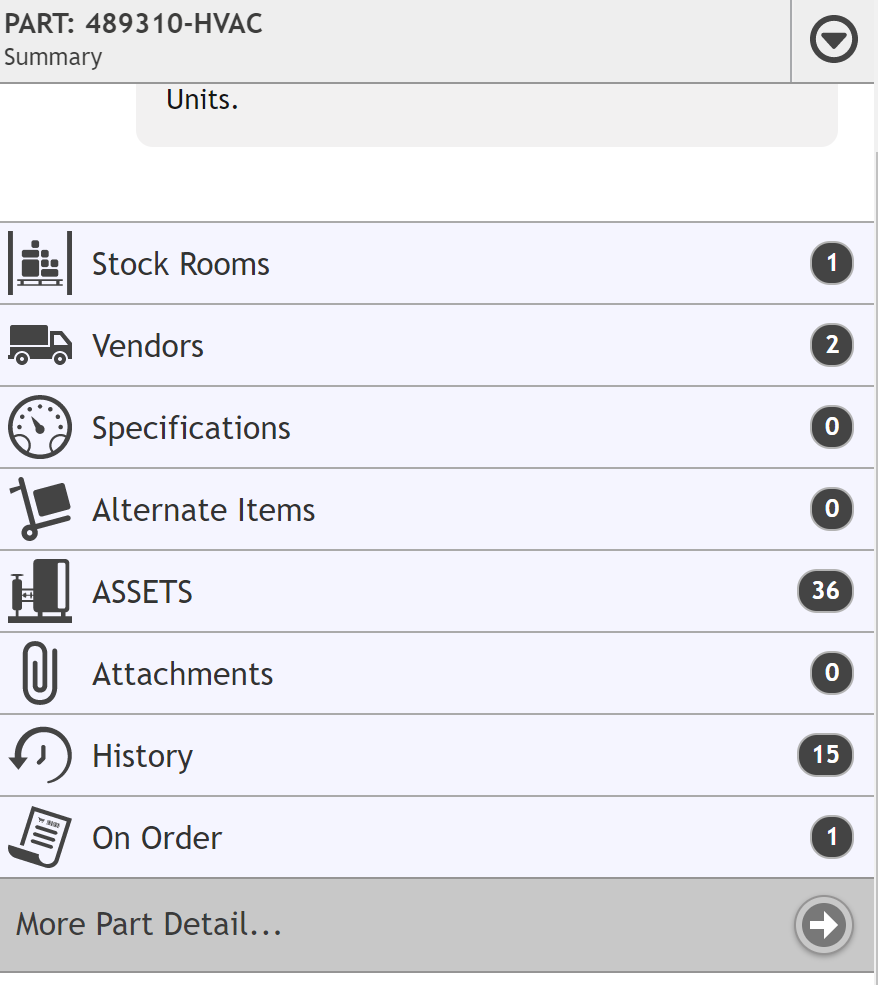Open the Specifications label text
The height and width of the screenshot is (985, 878).
click(x=191, y=429)
